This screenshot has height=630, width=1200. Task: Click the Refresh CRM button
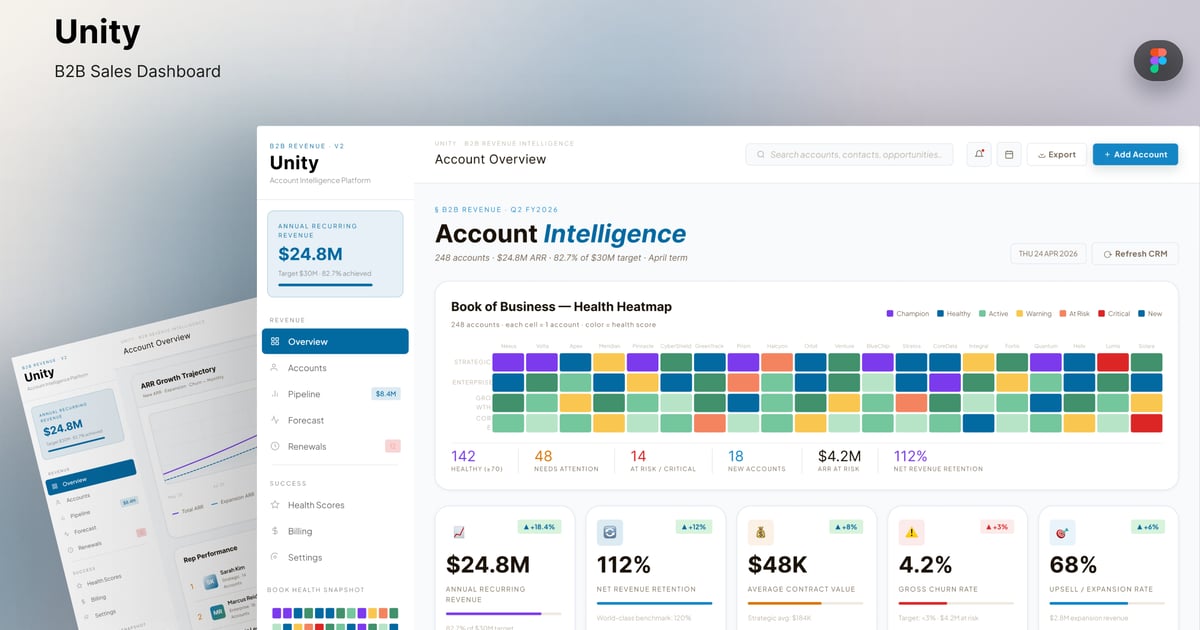click(1135, 254)
